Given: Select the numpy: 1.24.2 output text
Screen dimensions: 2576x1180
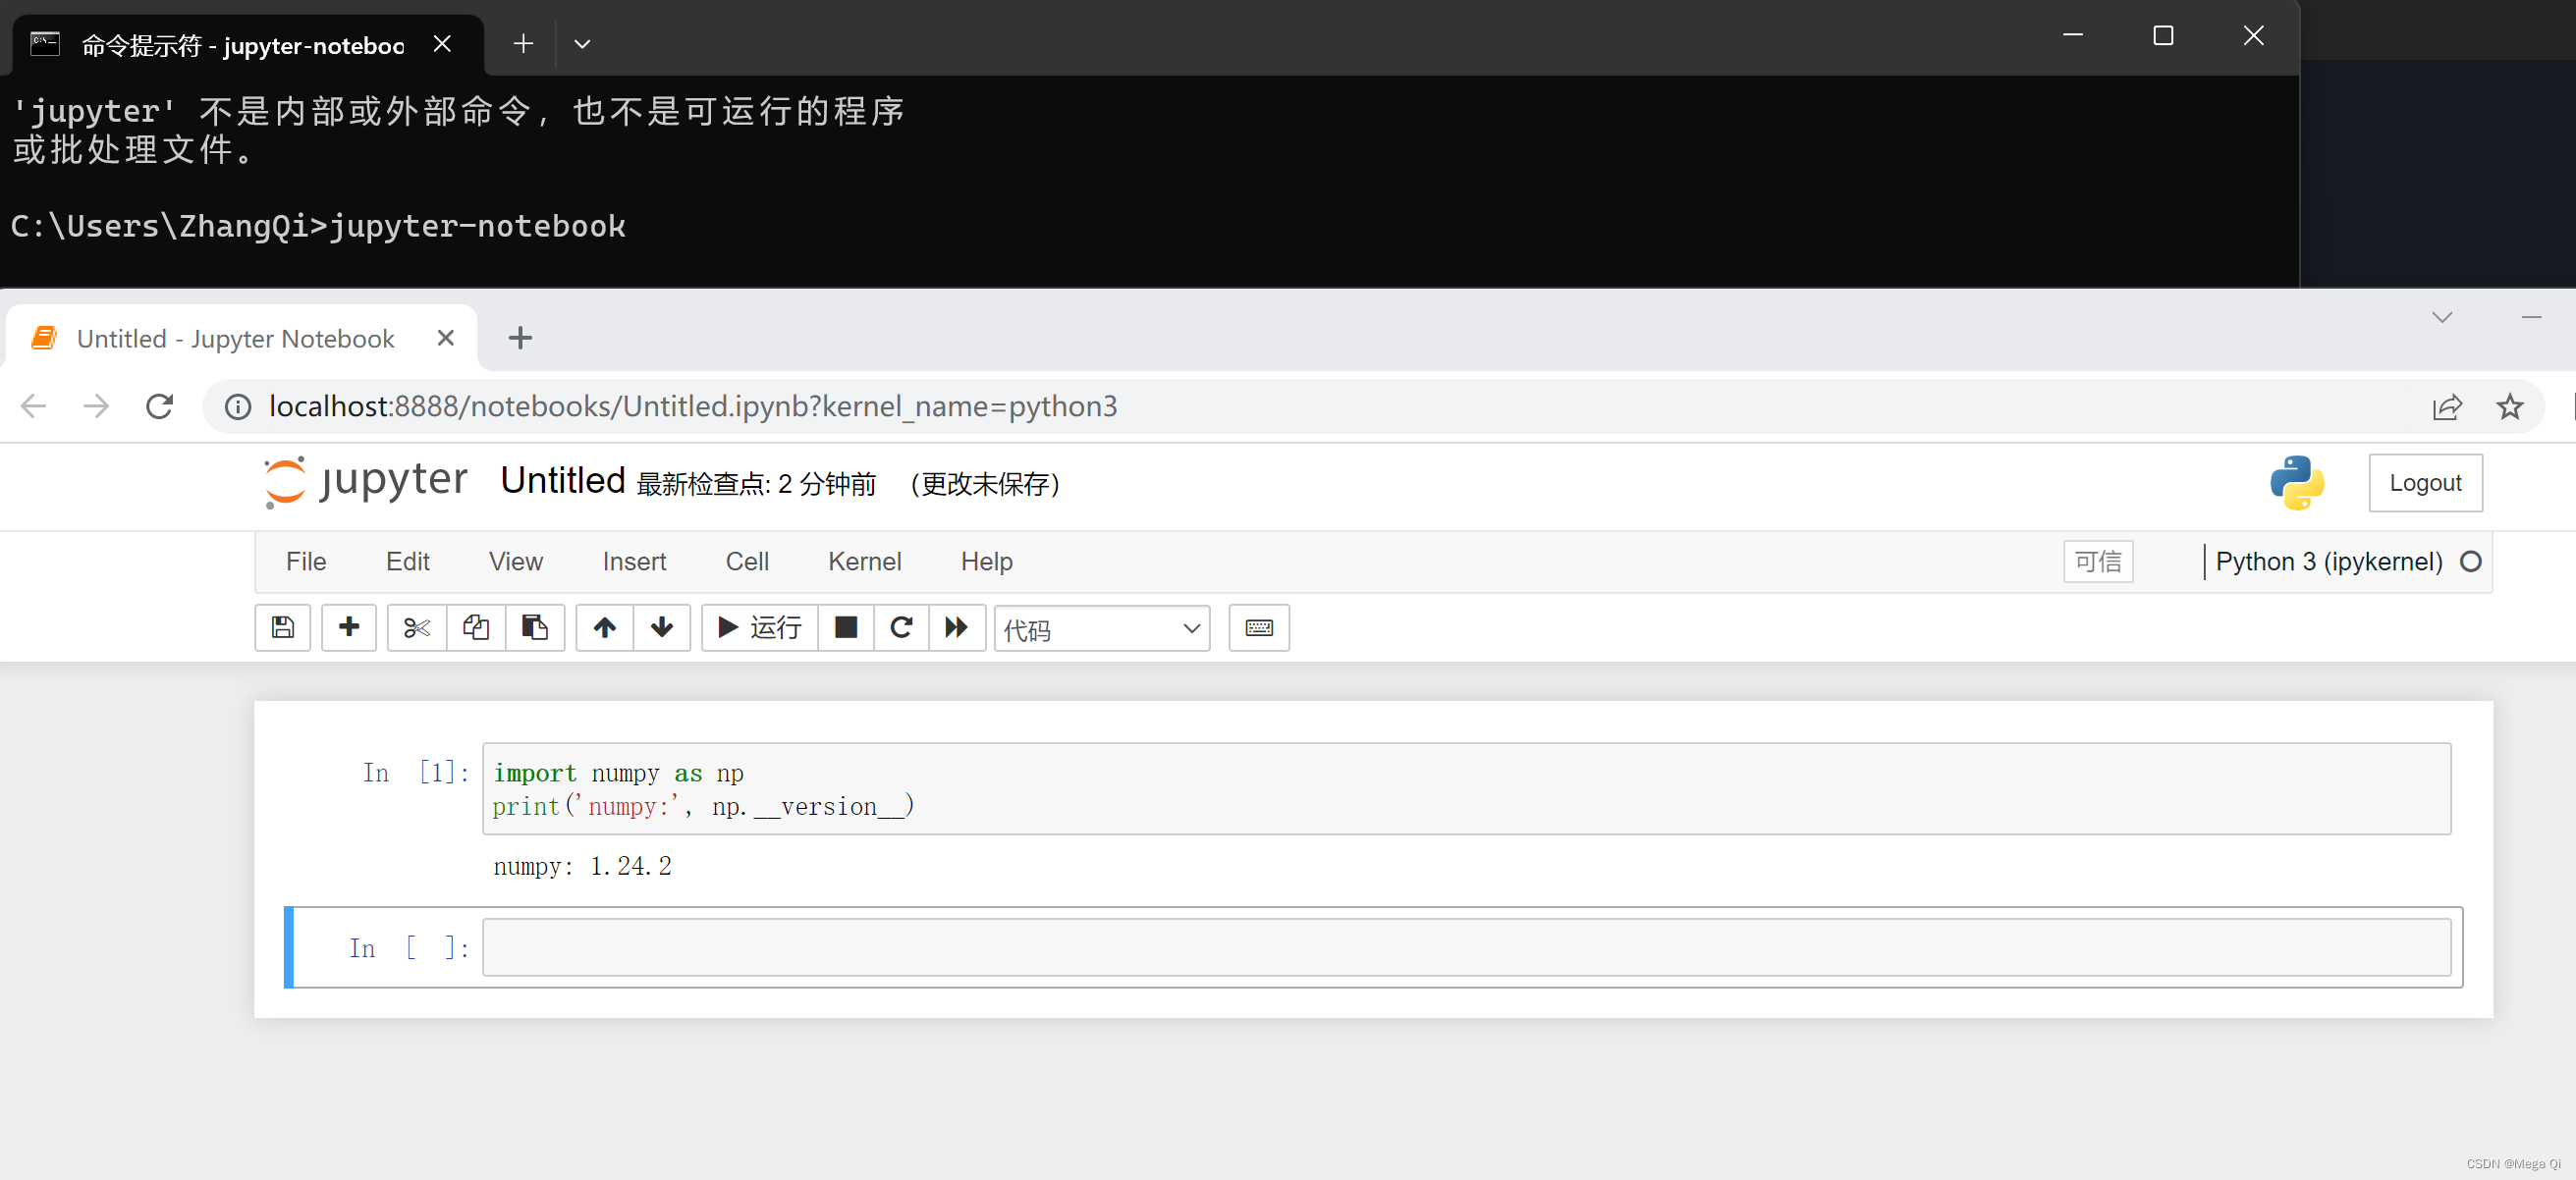Looking at the screenshot, I should tap(582, 866).
